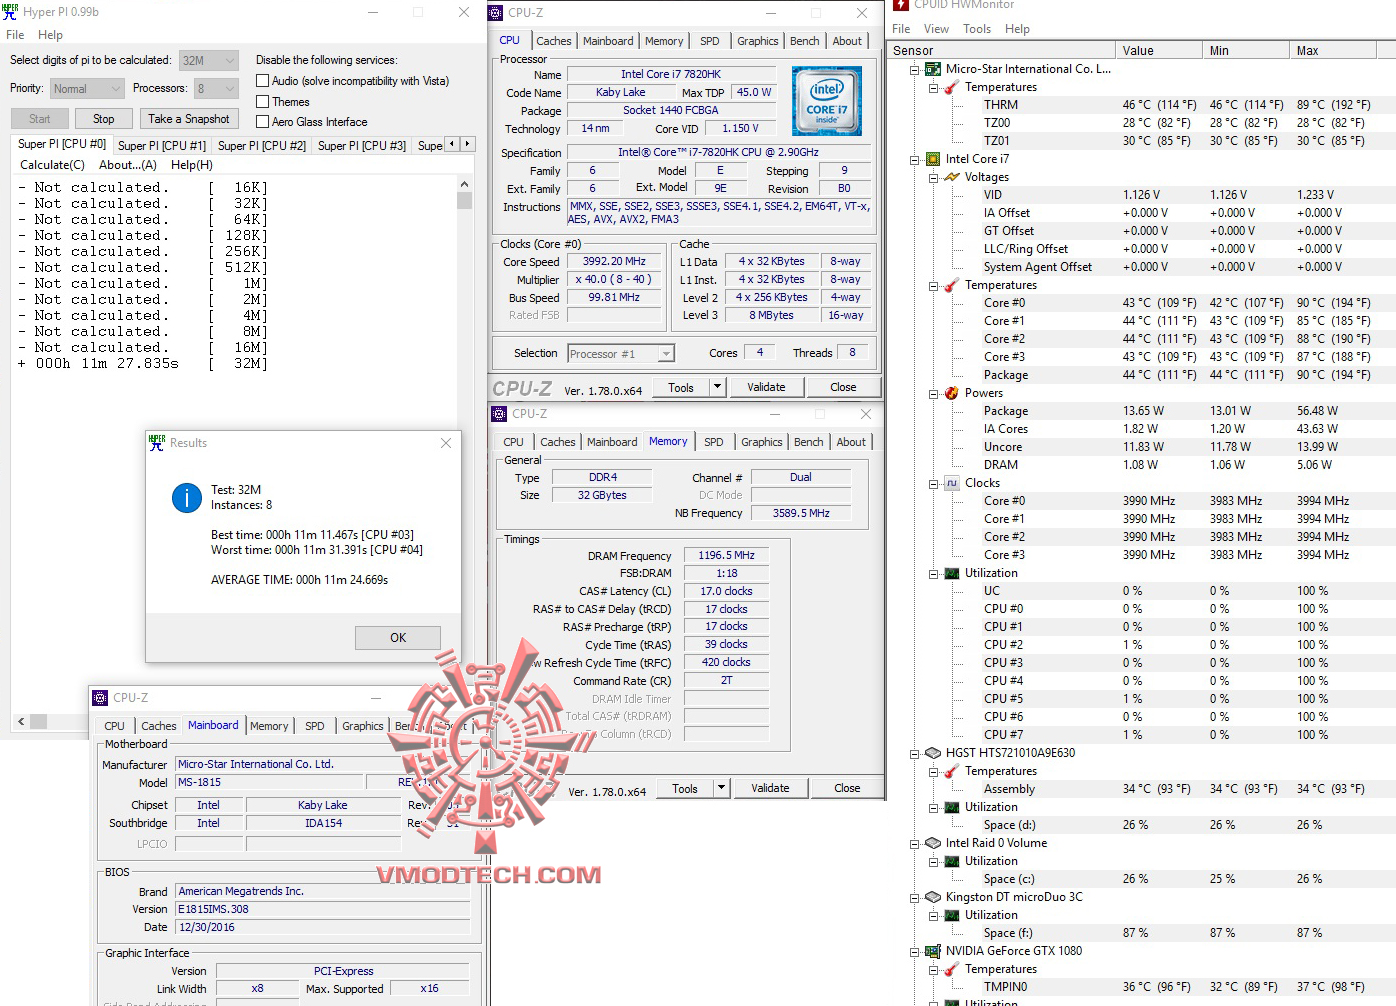The image size is (1396, 1006).
Task: Disable the Aero Glass Interface option
Action: coord(261,121)
